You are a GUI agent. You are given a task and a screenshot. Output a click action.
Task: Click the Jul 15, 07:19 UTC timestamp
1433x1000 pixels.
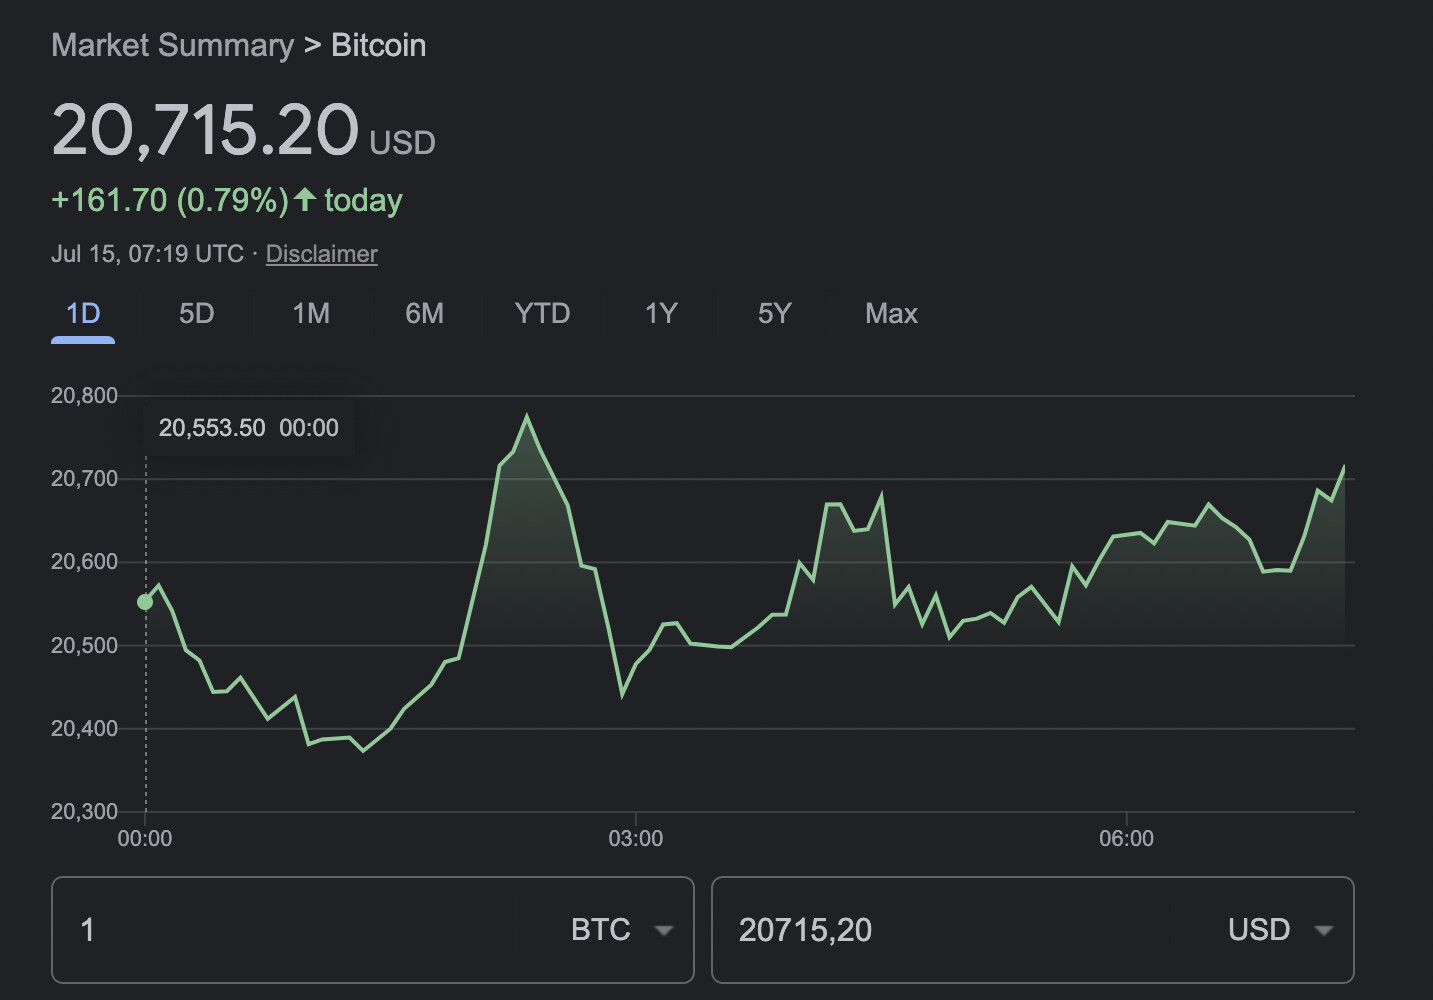147,254
